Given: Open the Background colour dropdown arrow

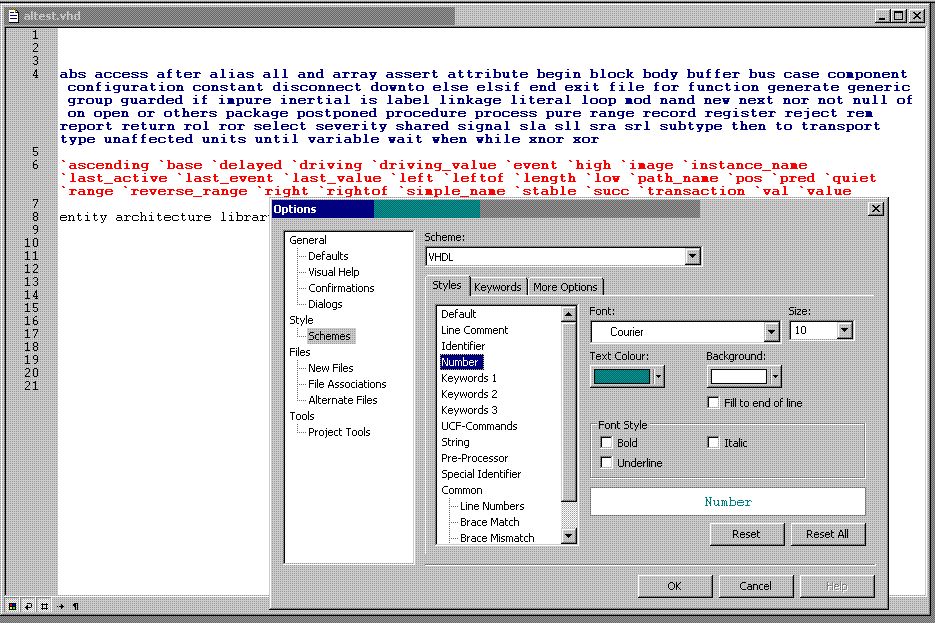Looking at the screenshot, I should [x=775, y=377].
